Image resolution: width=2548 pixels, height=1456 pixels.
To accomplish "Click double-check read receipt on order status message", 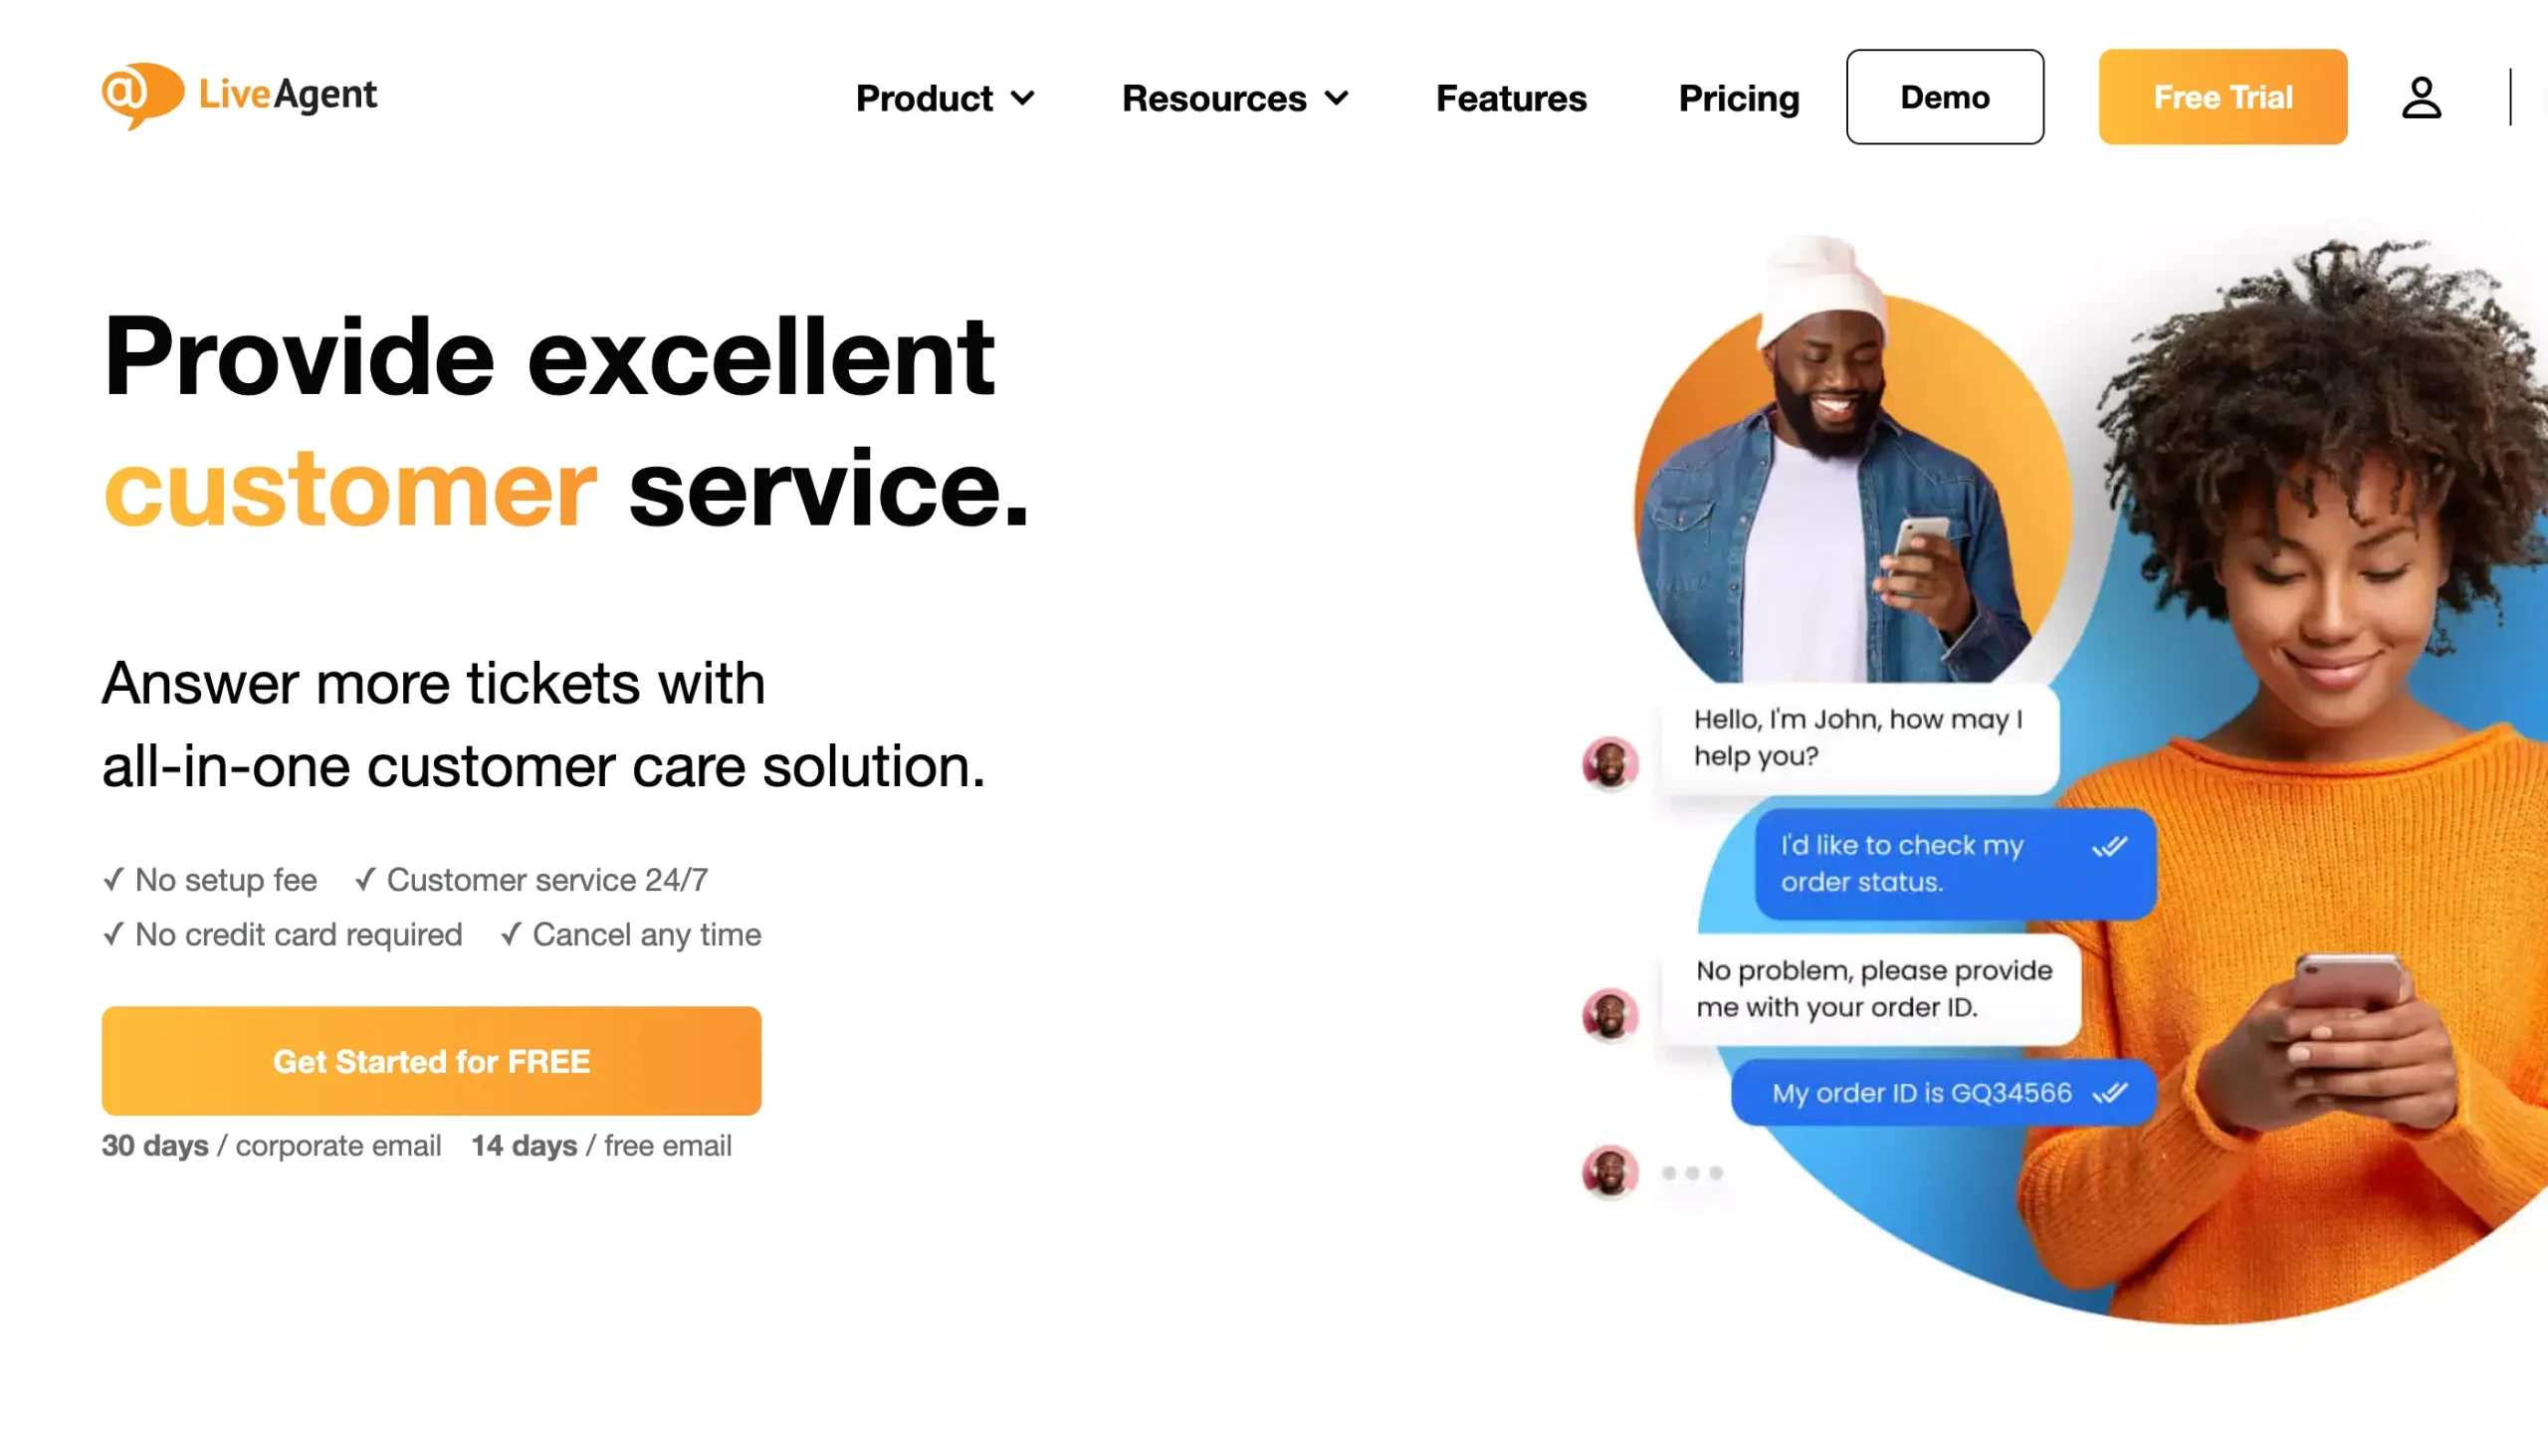I will (x=2109, y=848).
